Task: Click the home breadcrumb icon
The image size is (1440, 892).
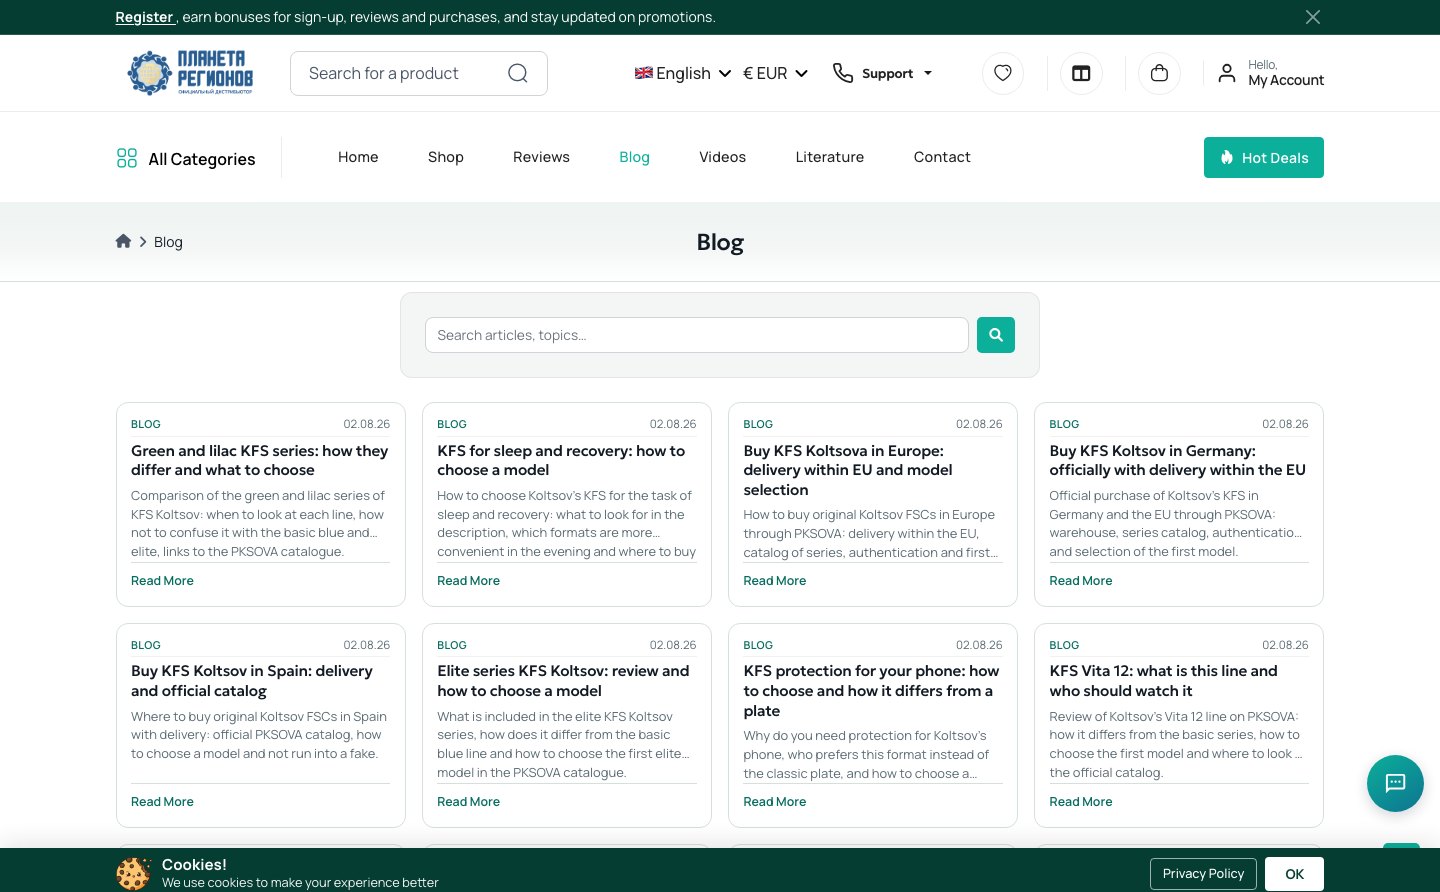Action: pos(124,241)
